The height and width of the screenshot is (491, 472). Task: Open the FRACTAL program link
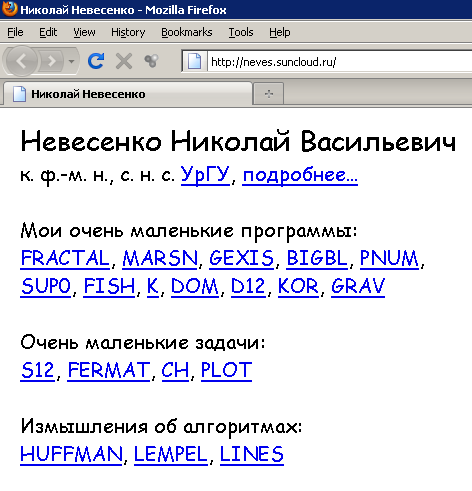click(x=65, y=258)
